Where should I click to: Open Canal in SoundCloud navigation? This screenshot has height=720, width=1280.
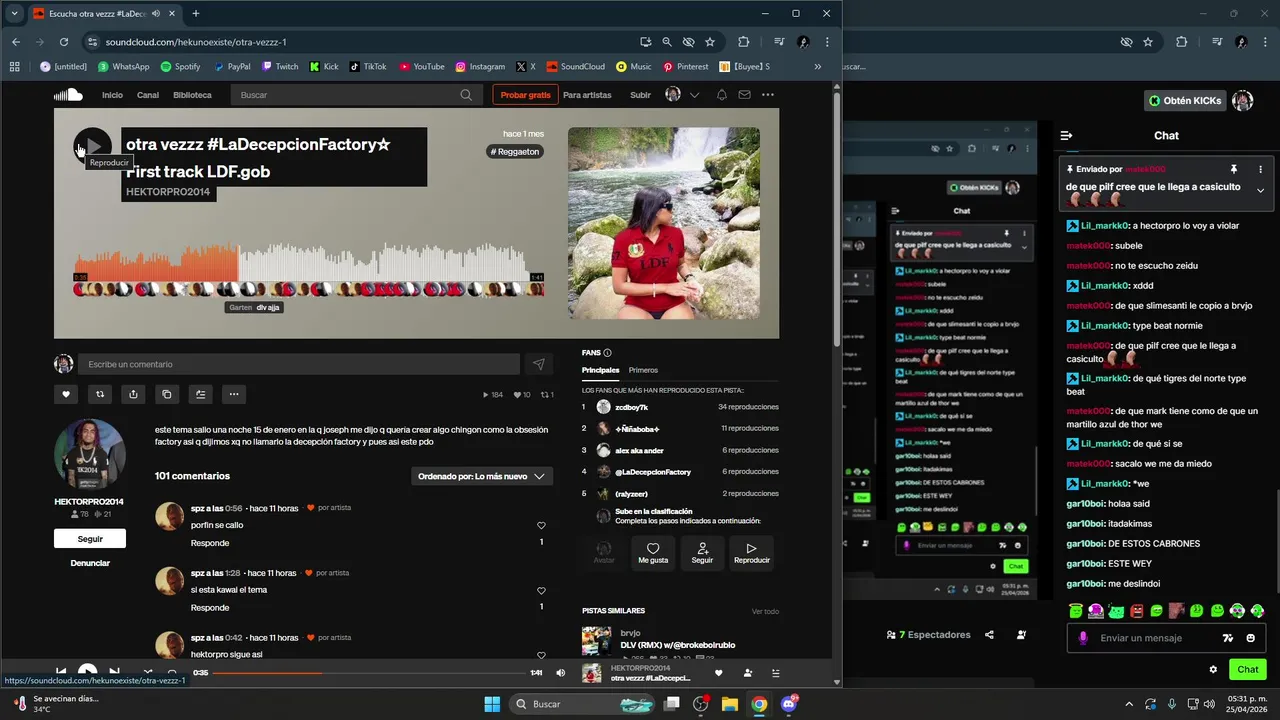click(148, 95)
